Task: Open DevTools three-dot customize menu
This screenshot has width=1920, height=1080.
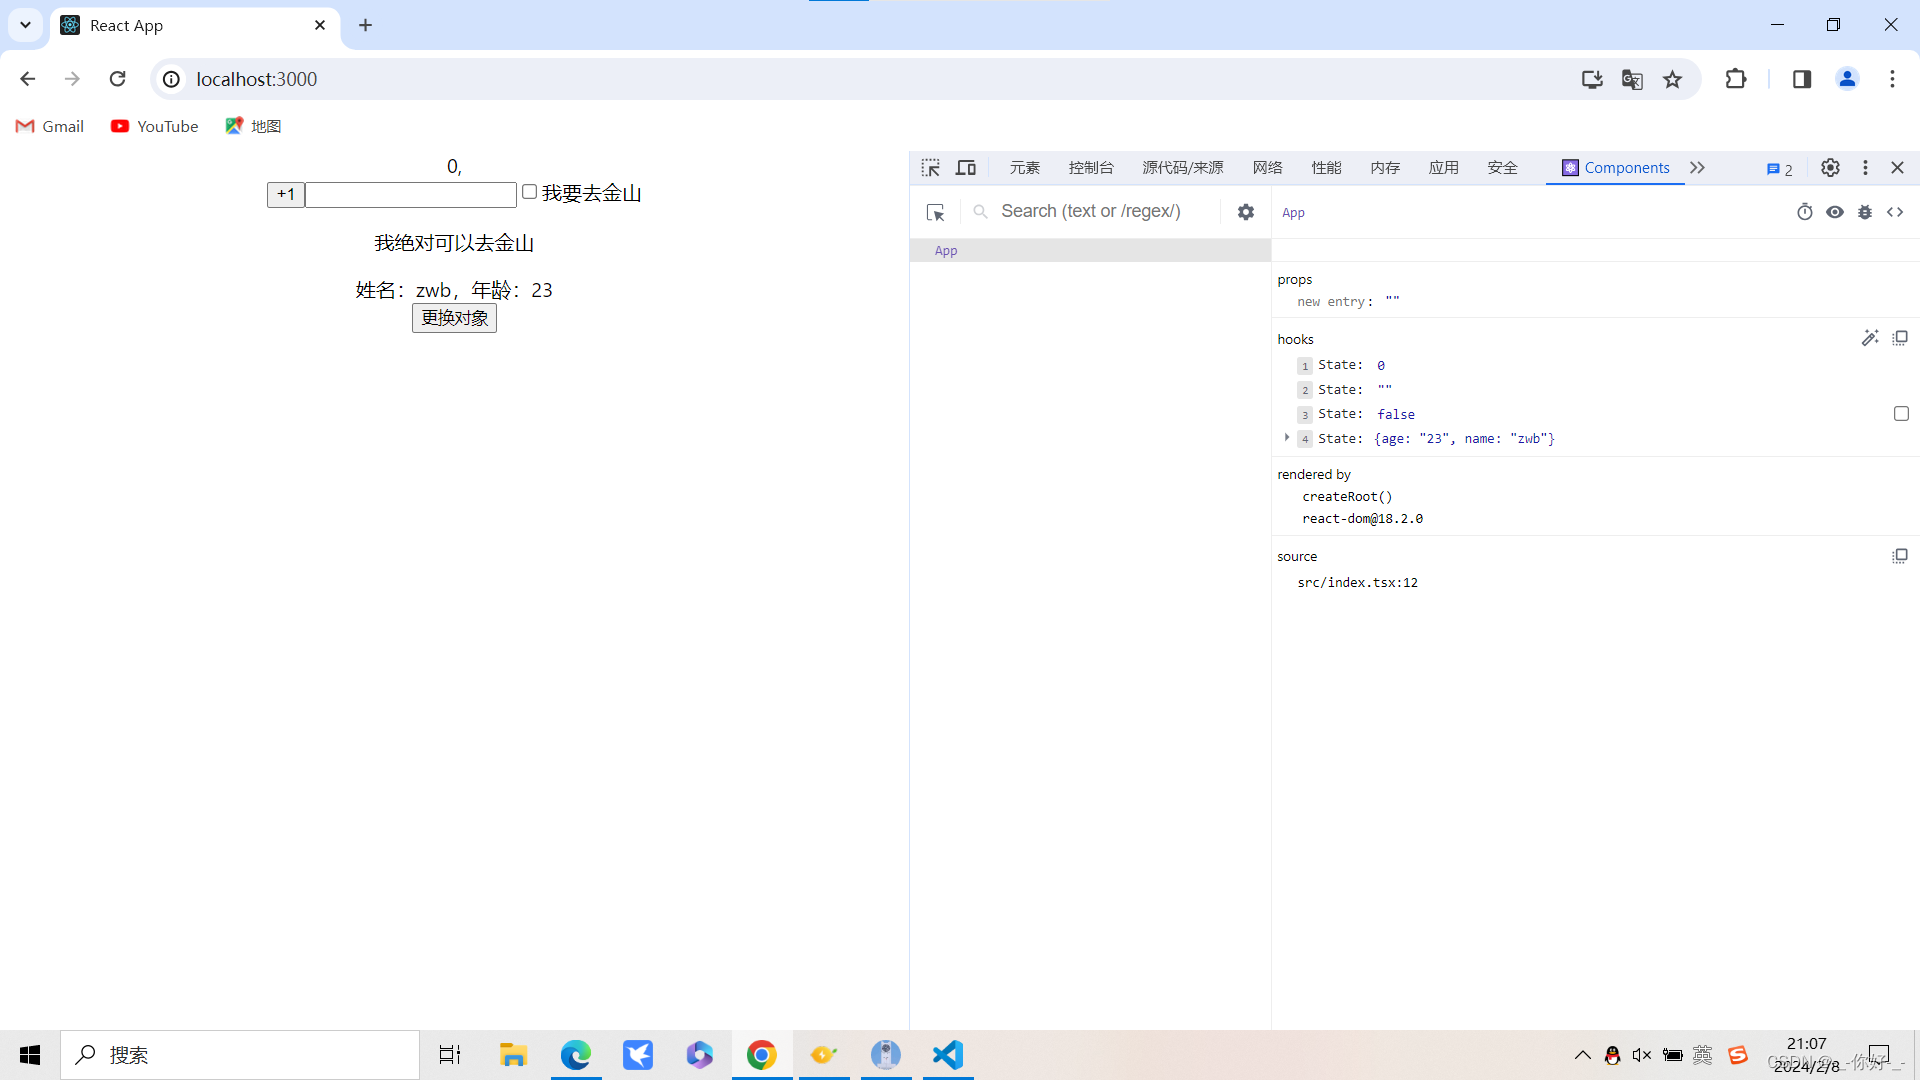Action: (x=1865, y=168)
